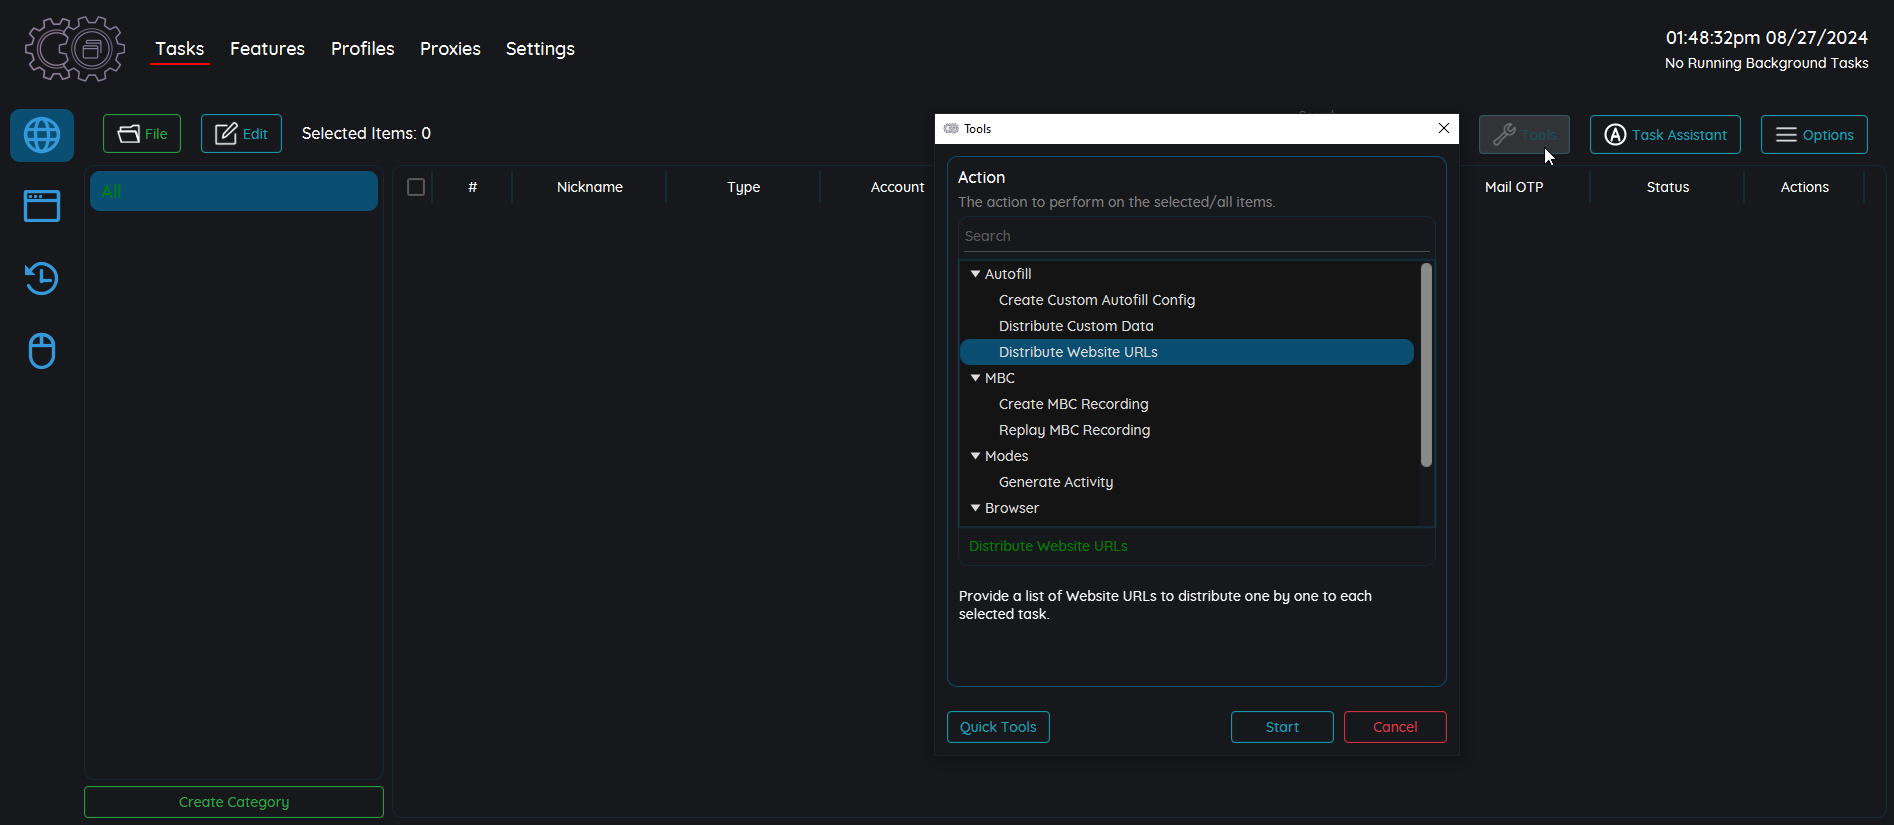The width and height of the screenshot is (1894, 825).
Task: Switch to the Features tab
Action: coord(267,49)
